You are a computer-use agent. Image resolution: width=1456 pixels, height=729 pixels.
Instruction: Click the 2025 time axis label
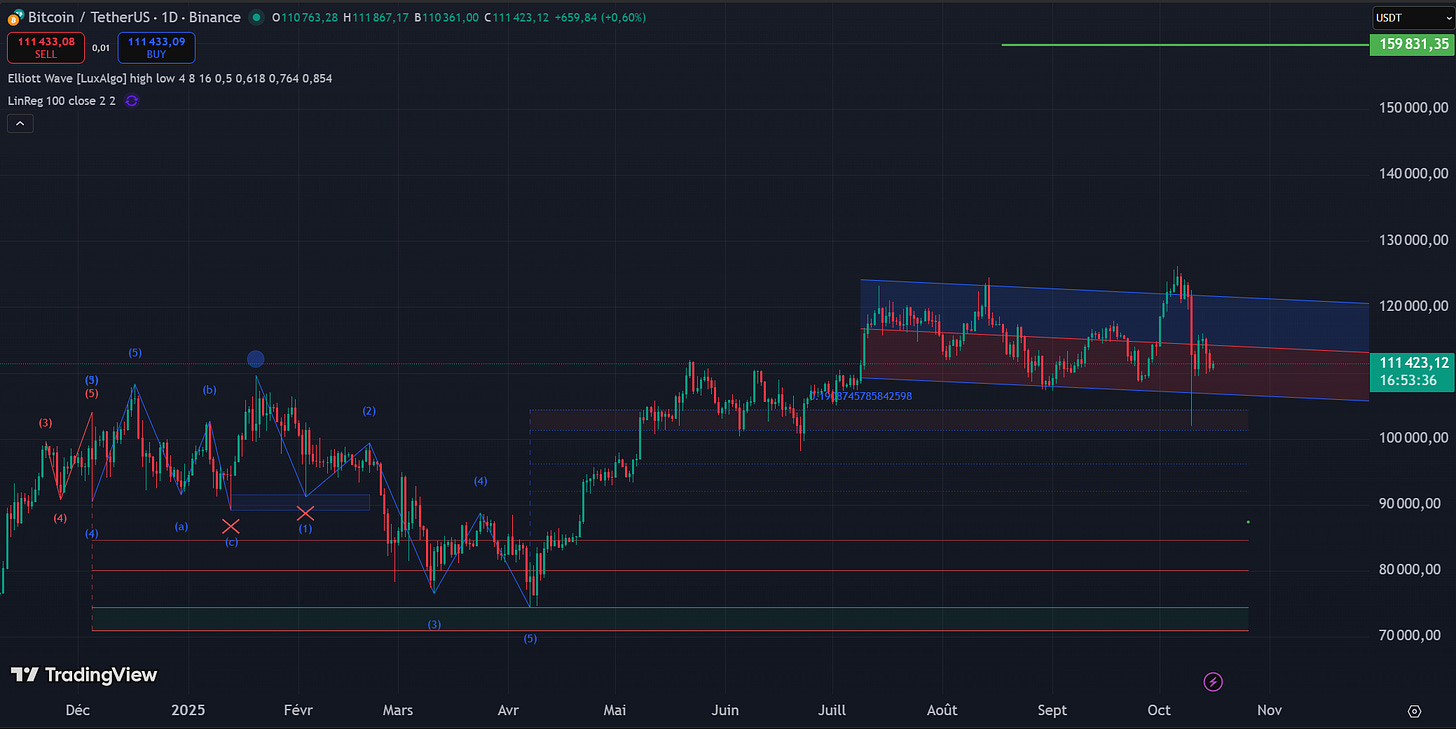(x=187, y=710)
